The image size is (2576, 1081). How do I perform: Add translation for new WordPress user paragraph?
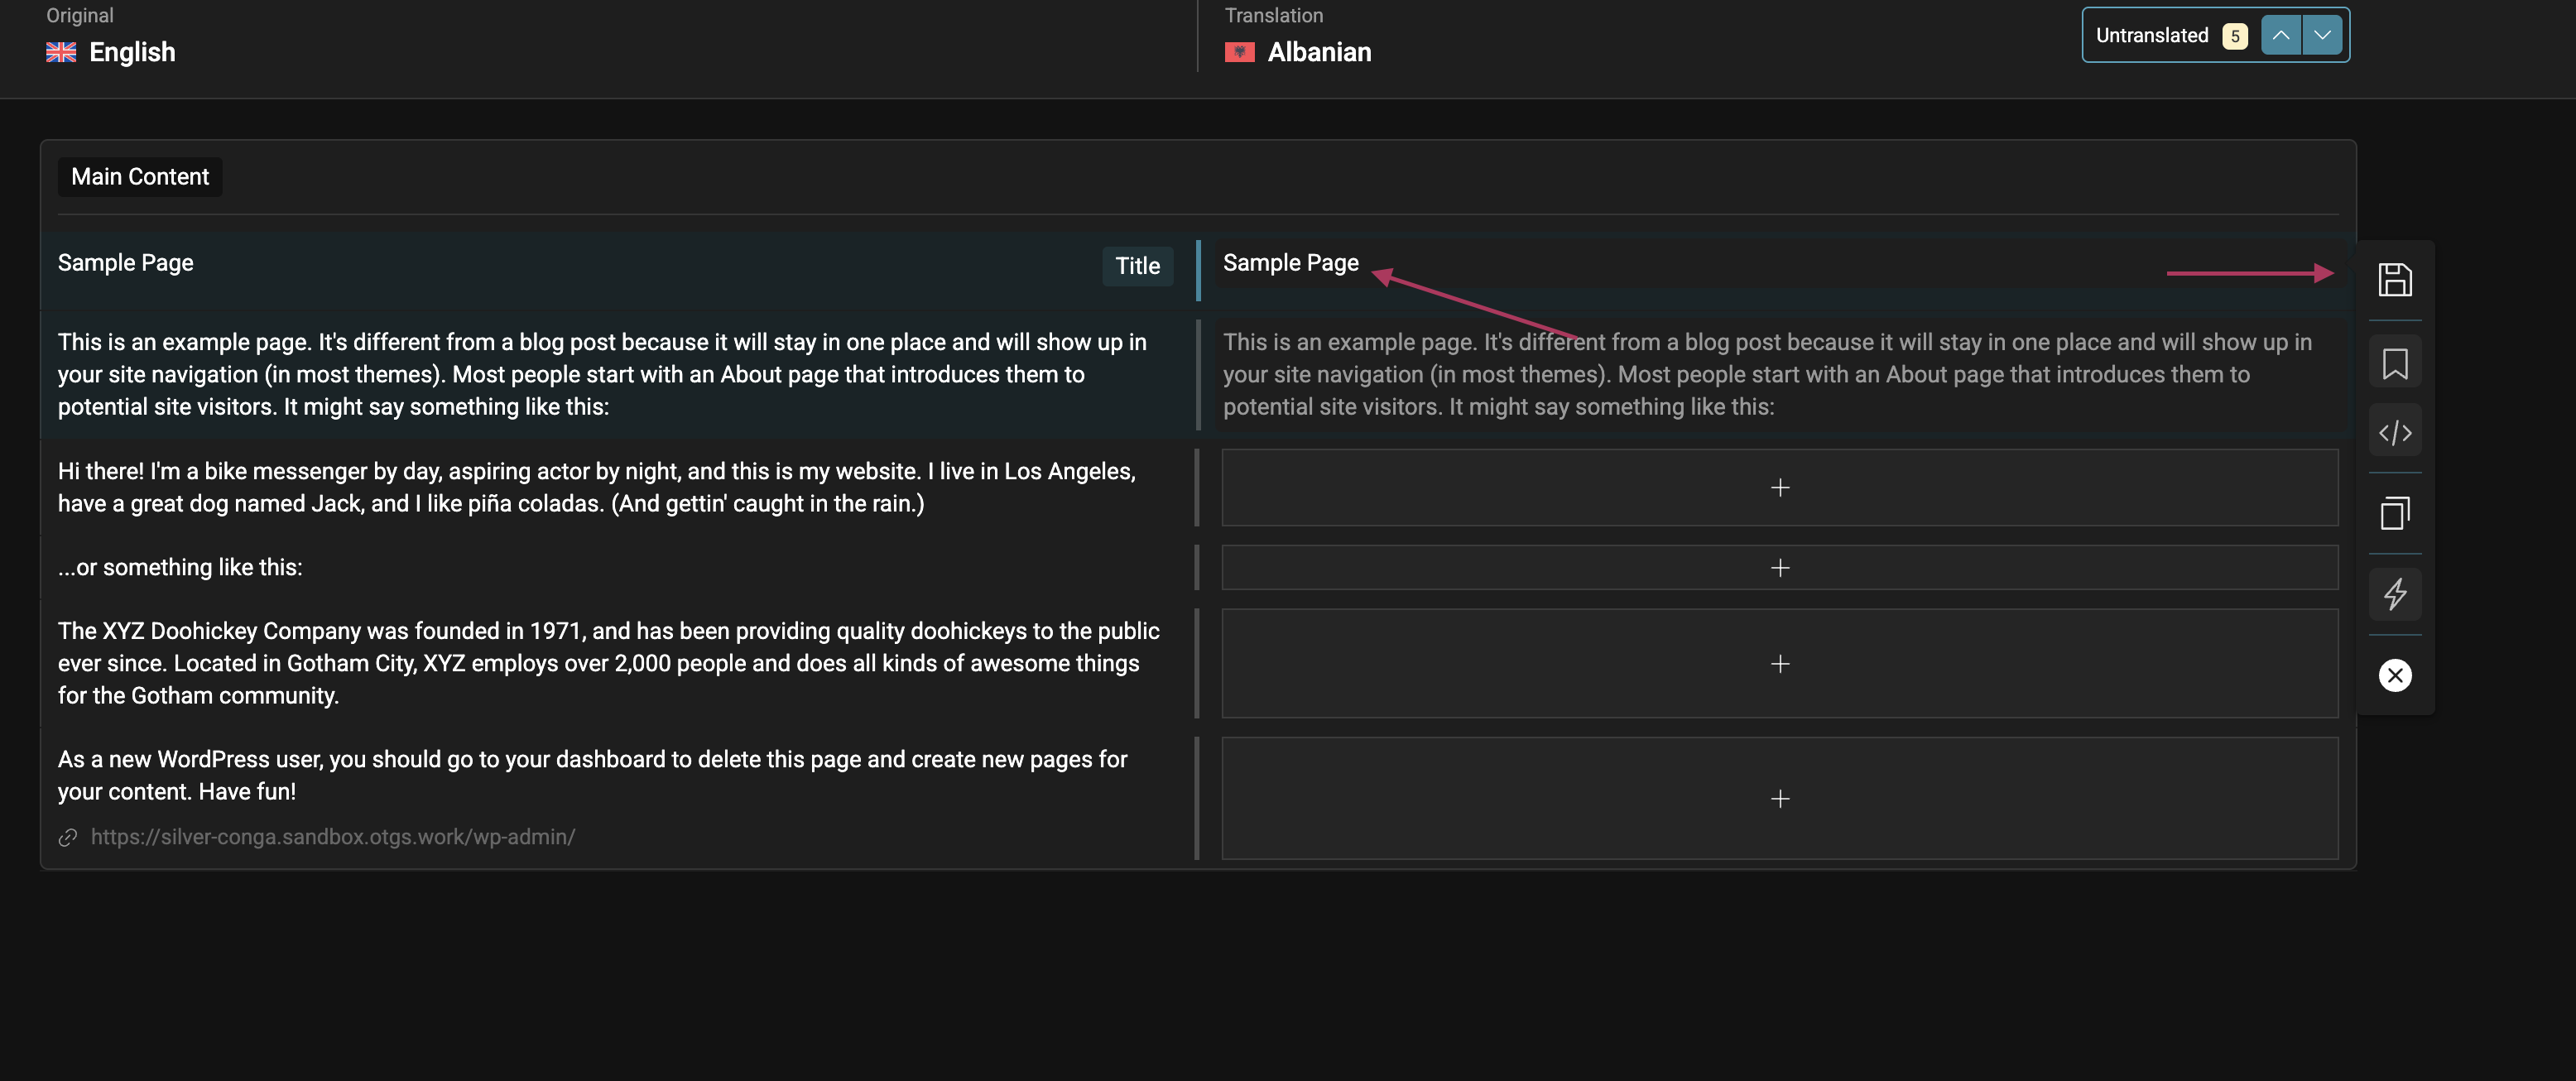click(1779, 798)
